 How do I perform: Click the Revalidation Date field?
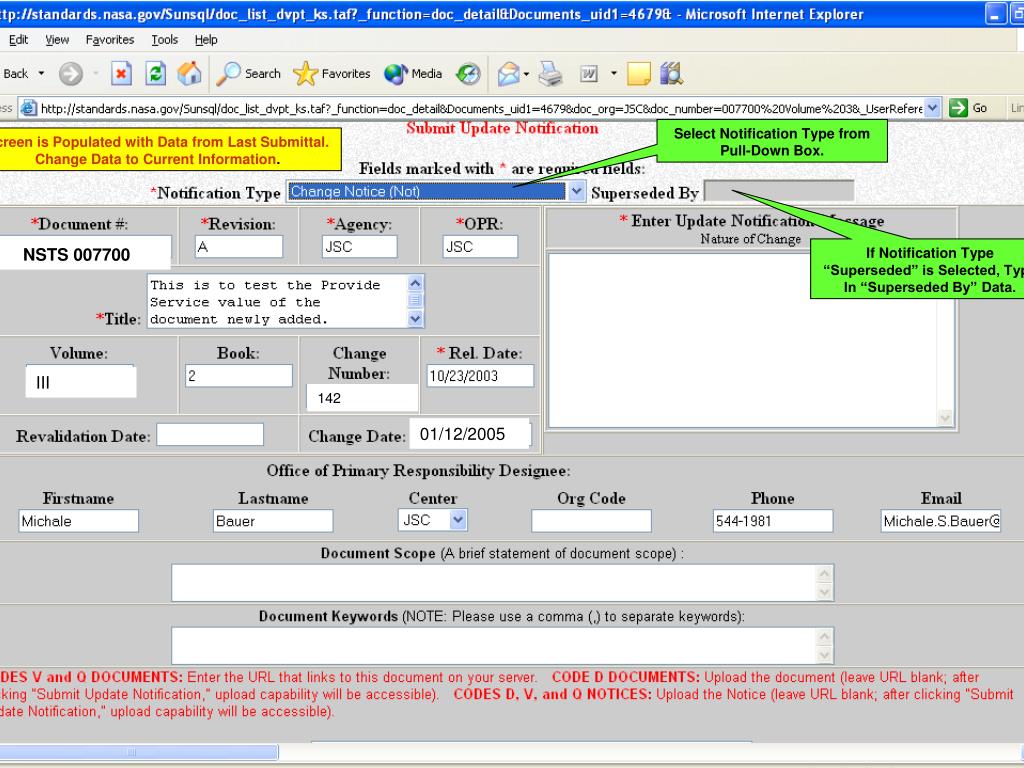click(210, 434)
